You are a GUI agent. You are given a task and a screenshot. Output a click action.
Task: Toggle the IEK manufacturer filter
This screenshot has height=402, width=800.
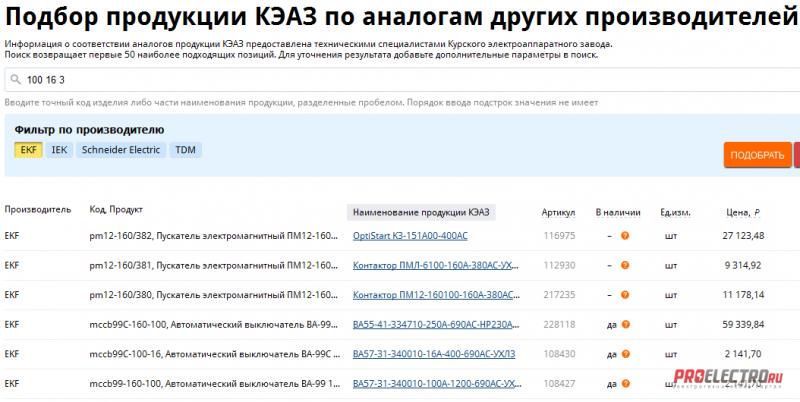[59, 150]
